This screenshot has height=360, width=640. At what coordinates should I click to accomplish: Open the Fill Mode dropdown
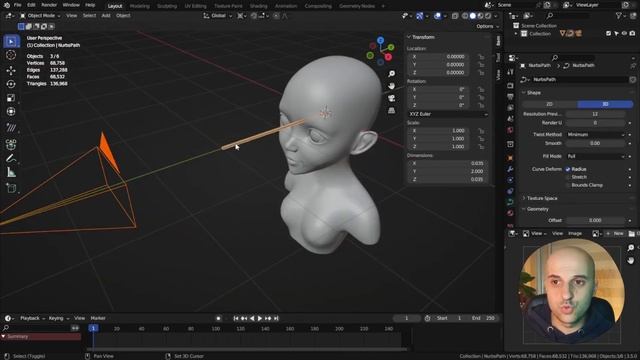pos(596,156)
